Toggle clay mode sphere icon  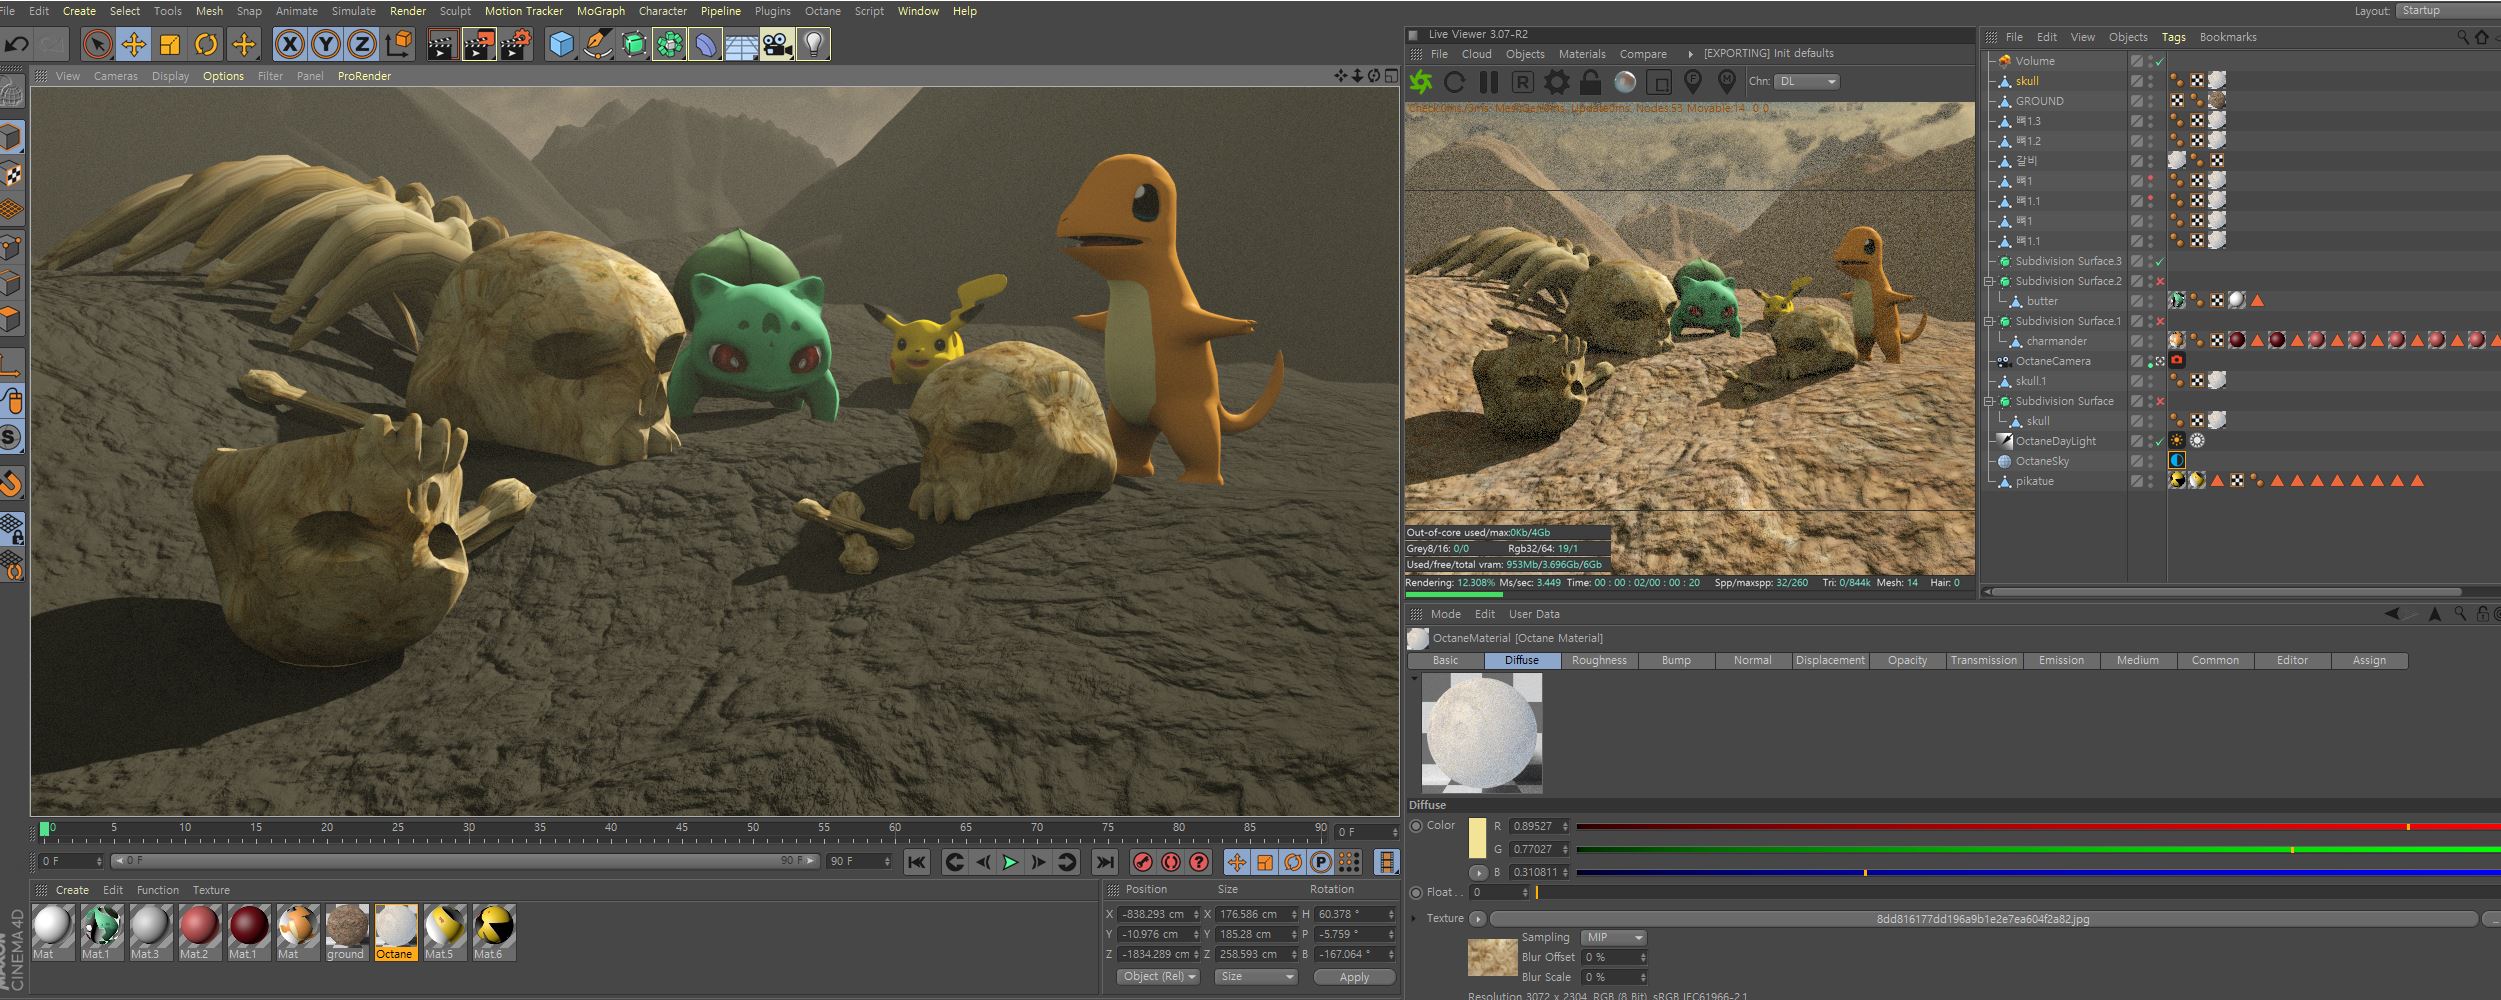(x=1625, y=82)
